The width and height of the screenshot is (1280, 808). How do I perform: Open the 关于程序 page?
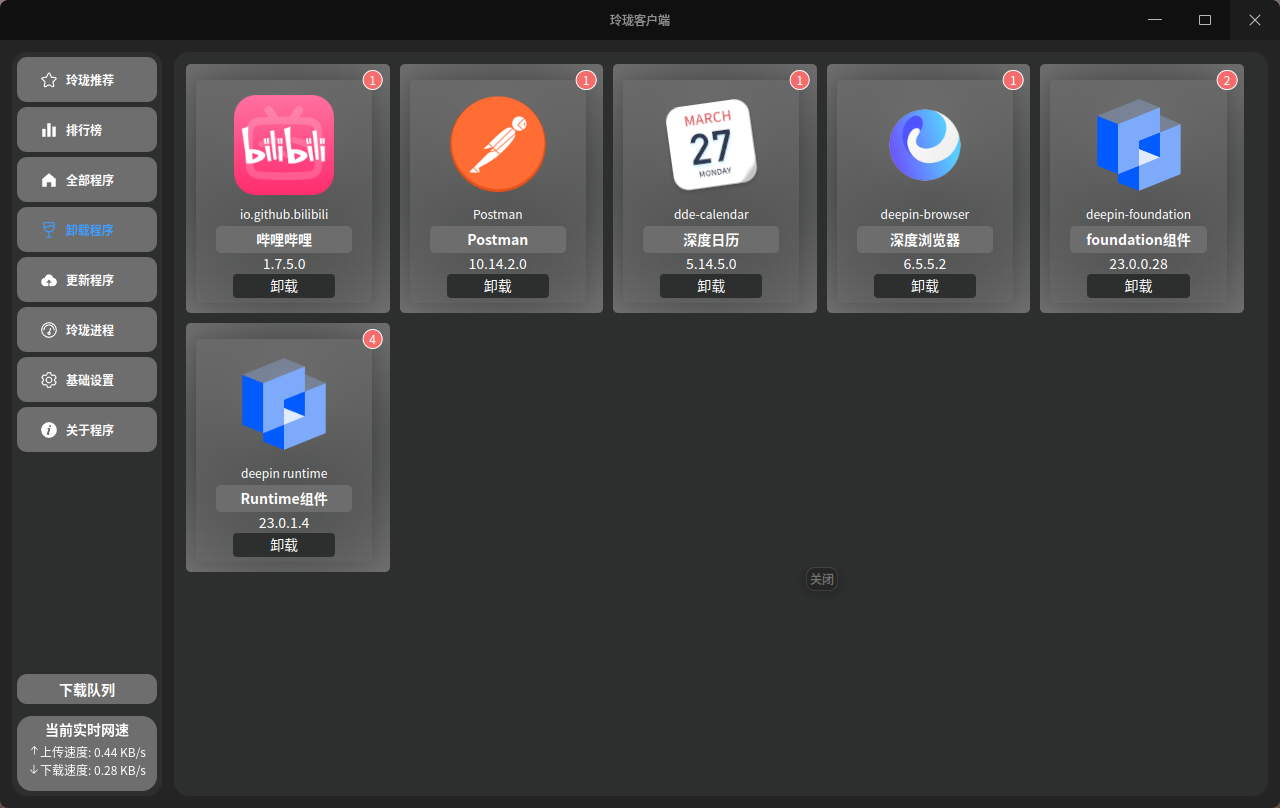pos(87,430)
